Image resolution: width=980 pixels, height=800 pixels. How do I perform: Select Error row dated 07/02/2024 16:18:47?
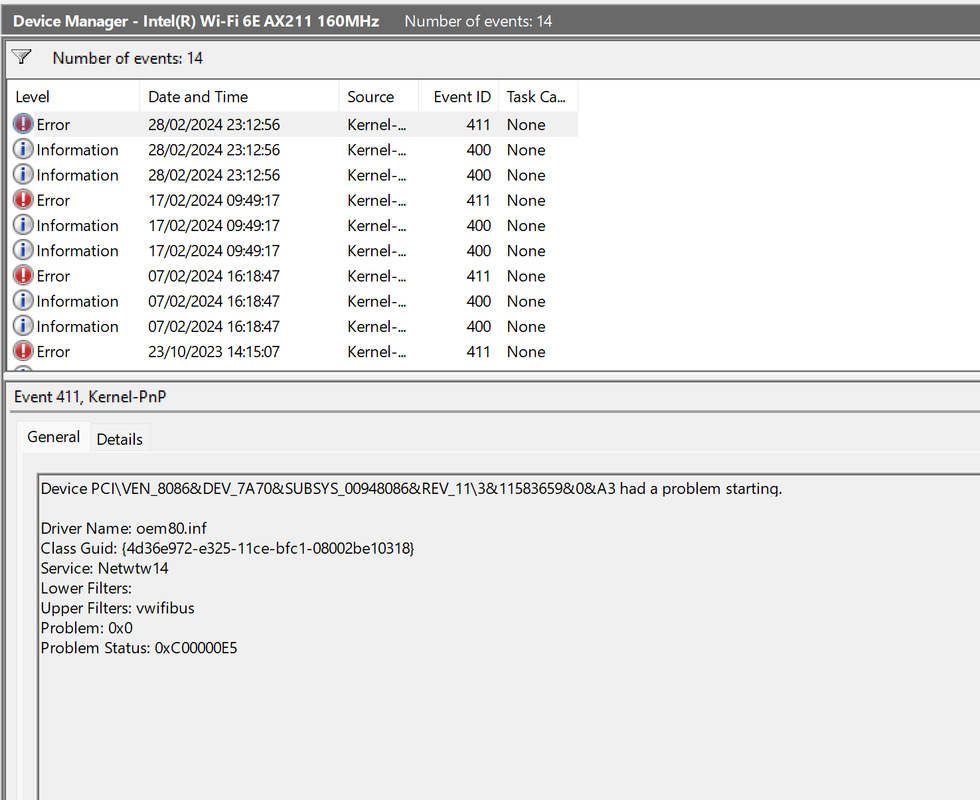[x=294, y=276]
